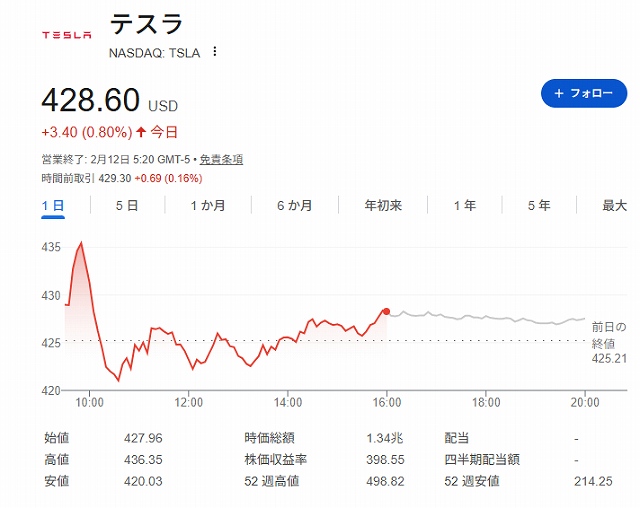Switch to the 5日 chart tab

point(127,205)
